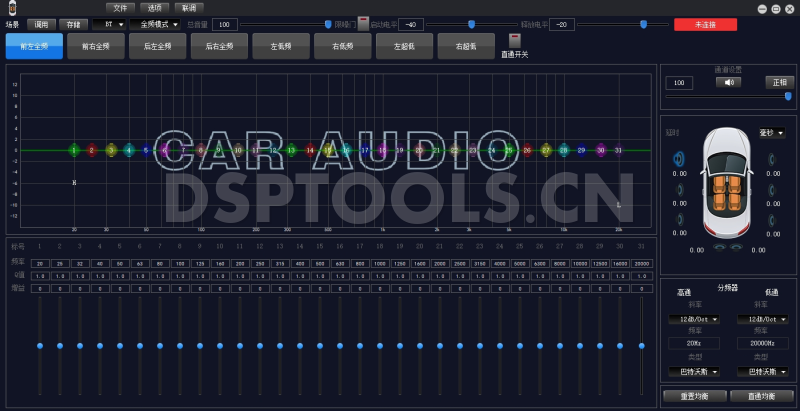800x411 pixels.
Task: Open the 文件 menu
Action: [120, 8]
